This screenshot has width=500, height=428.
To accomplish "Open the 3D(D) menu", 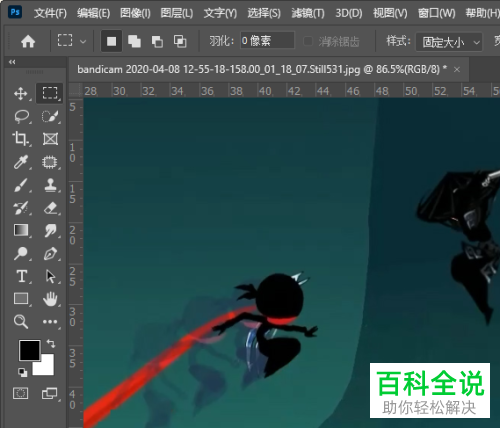I will 349,13.
